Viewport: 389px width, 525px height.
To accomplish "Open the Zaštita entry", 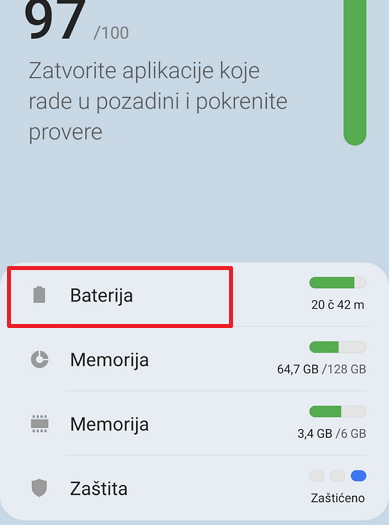I will (x=194, y=488).
